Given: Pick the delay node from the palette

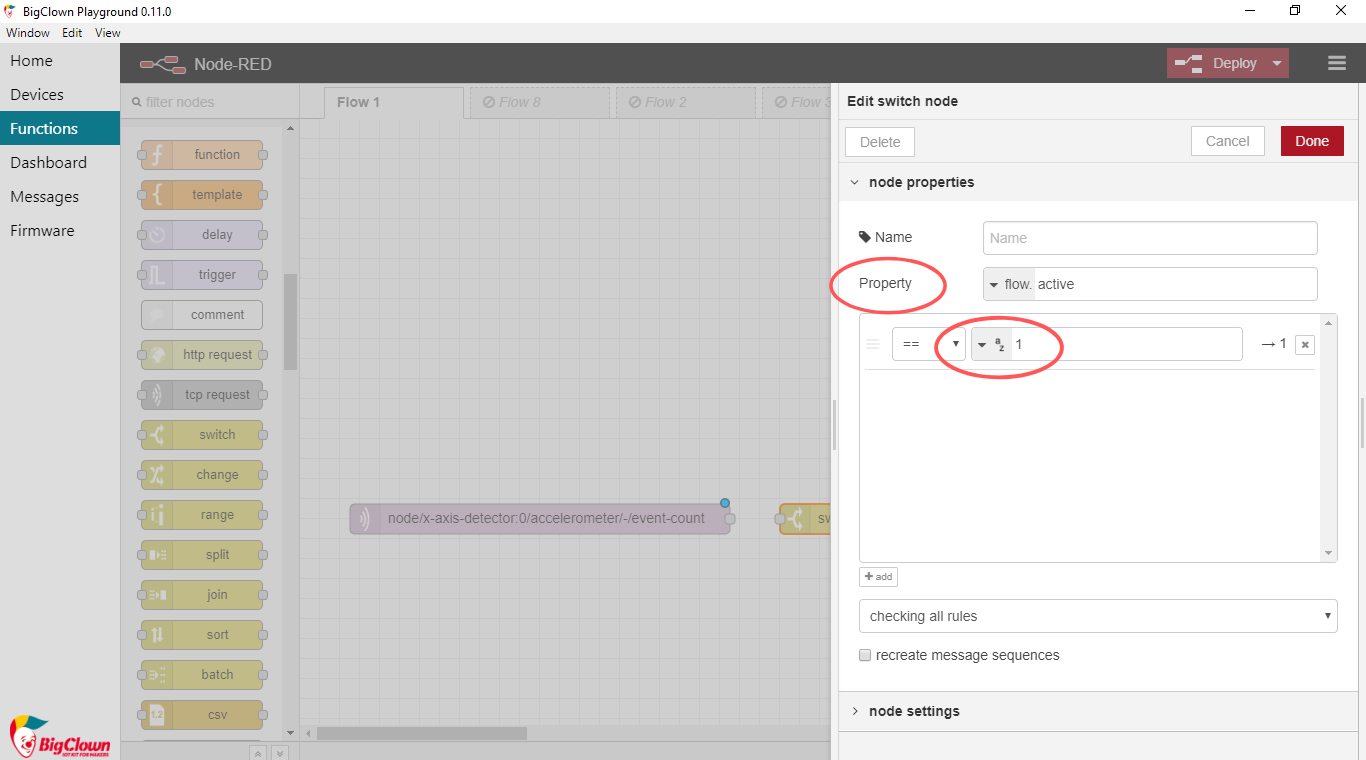Looking at the screenshot, I should (202, 235).
